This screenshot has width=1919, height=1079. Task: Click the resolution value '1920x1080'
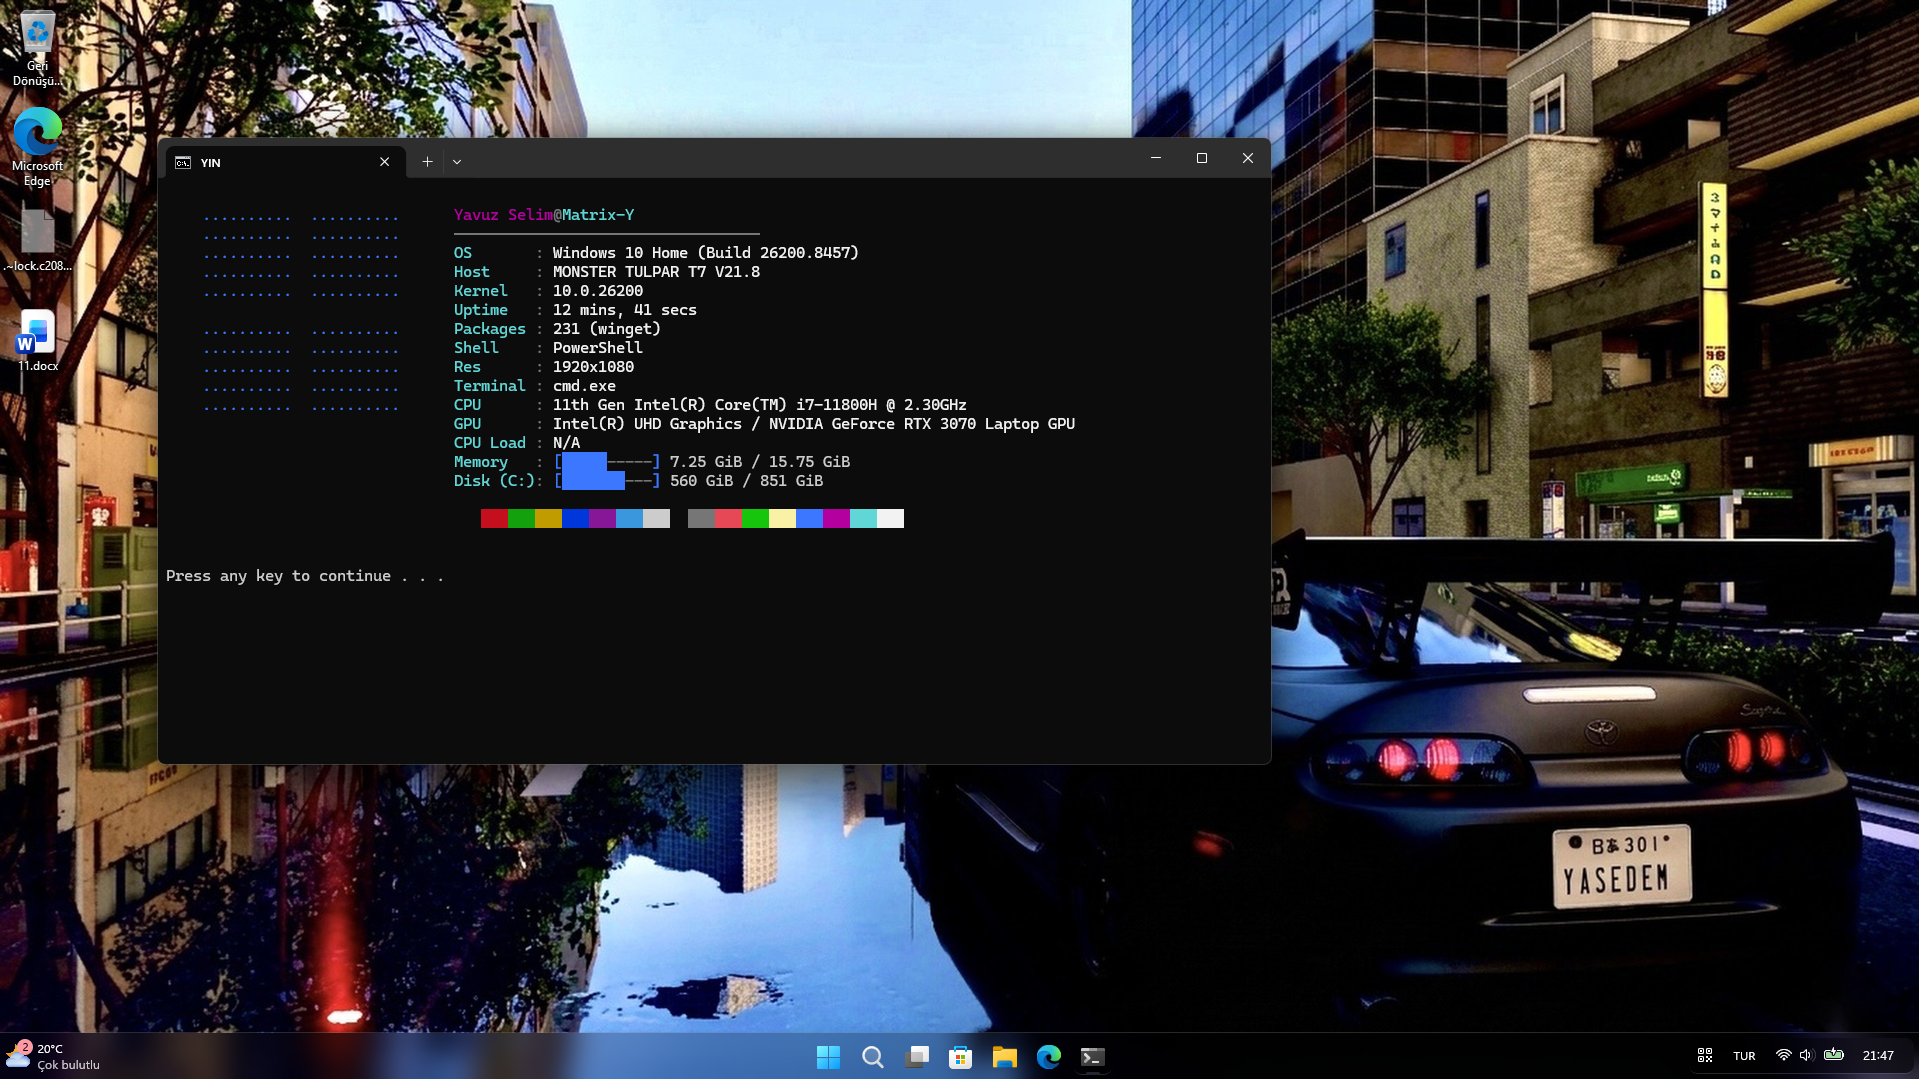coord(593,367)
